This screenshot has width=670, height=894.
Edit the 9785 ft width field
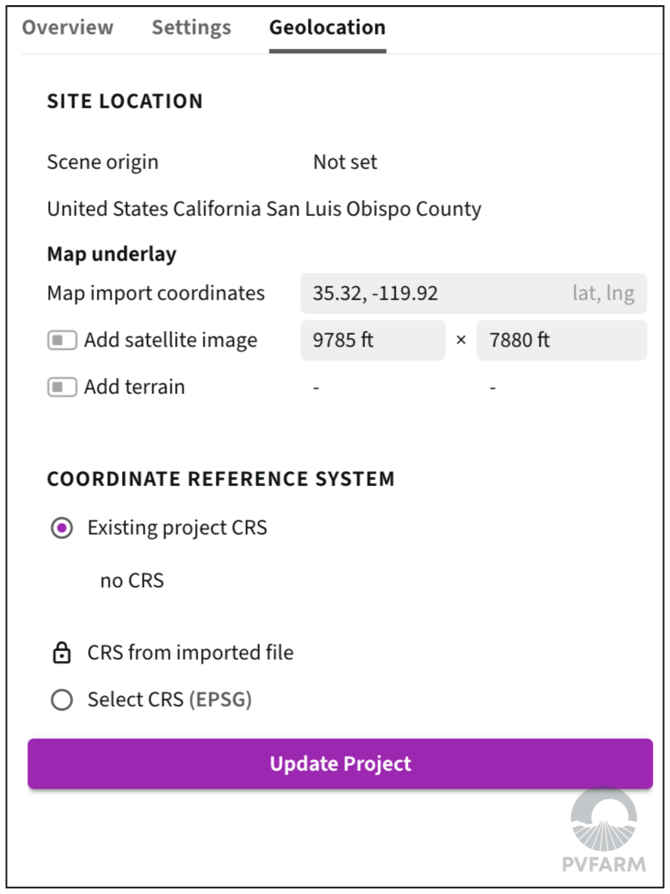[372, 341]
